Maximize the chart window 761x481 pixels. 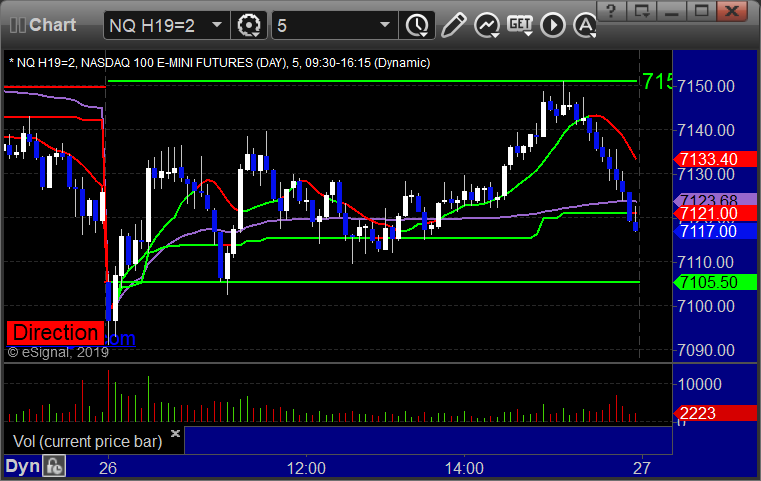[701, 10]
